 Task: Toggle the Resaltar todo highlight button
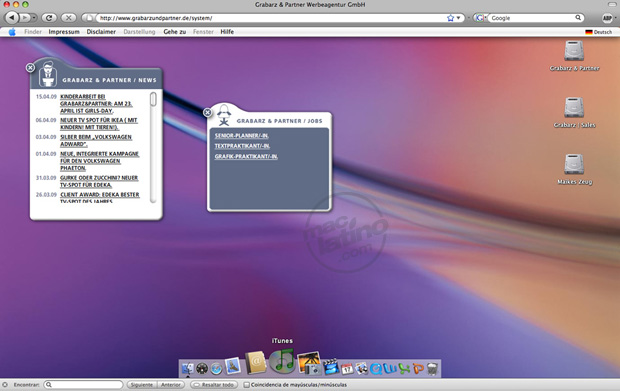click(x=214, y=384)
